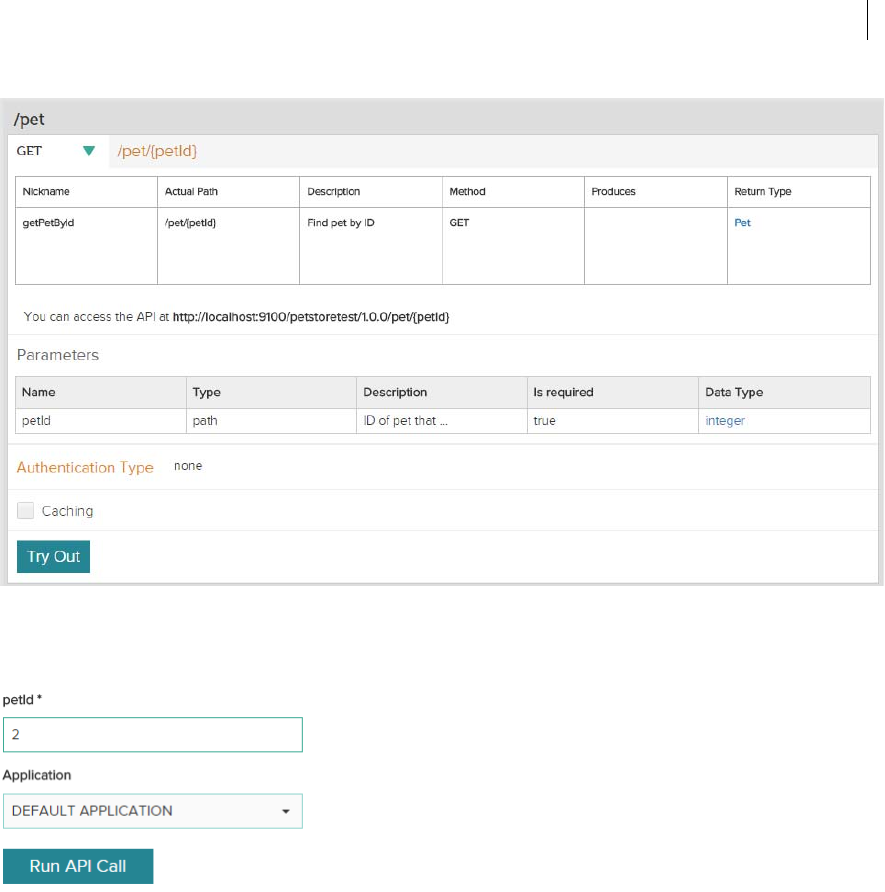This screenshot has width=885, height=892.
Task: Click the Actual Path column header
Action: (191, 192)
